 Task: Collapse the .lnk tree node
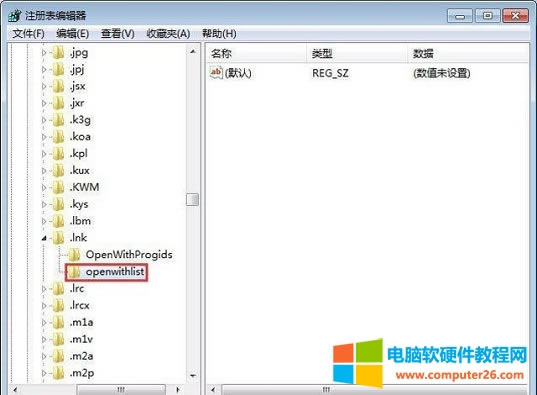pos(44,238)
